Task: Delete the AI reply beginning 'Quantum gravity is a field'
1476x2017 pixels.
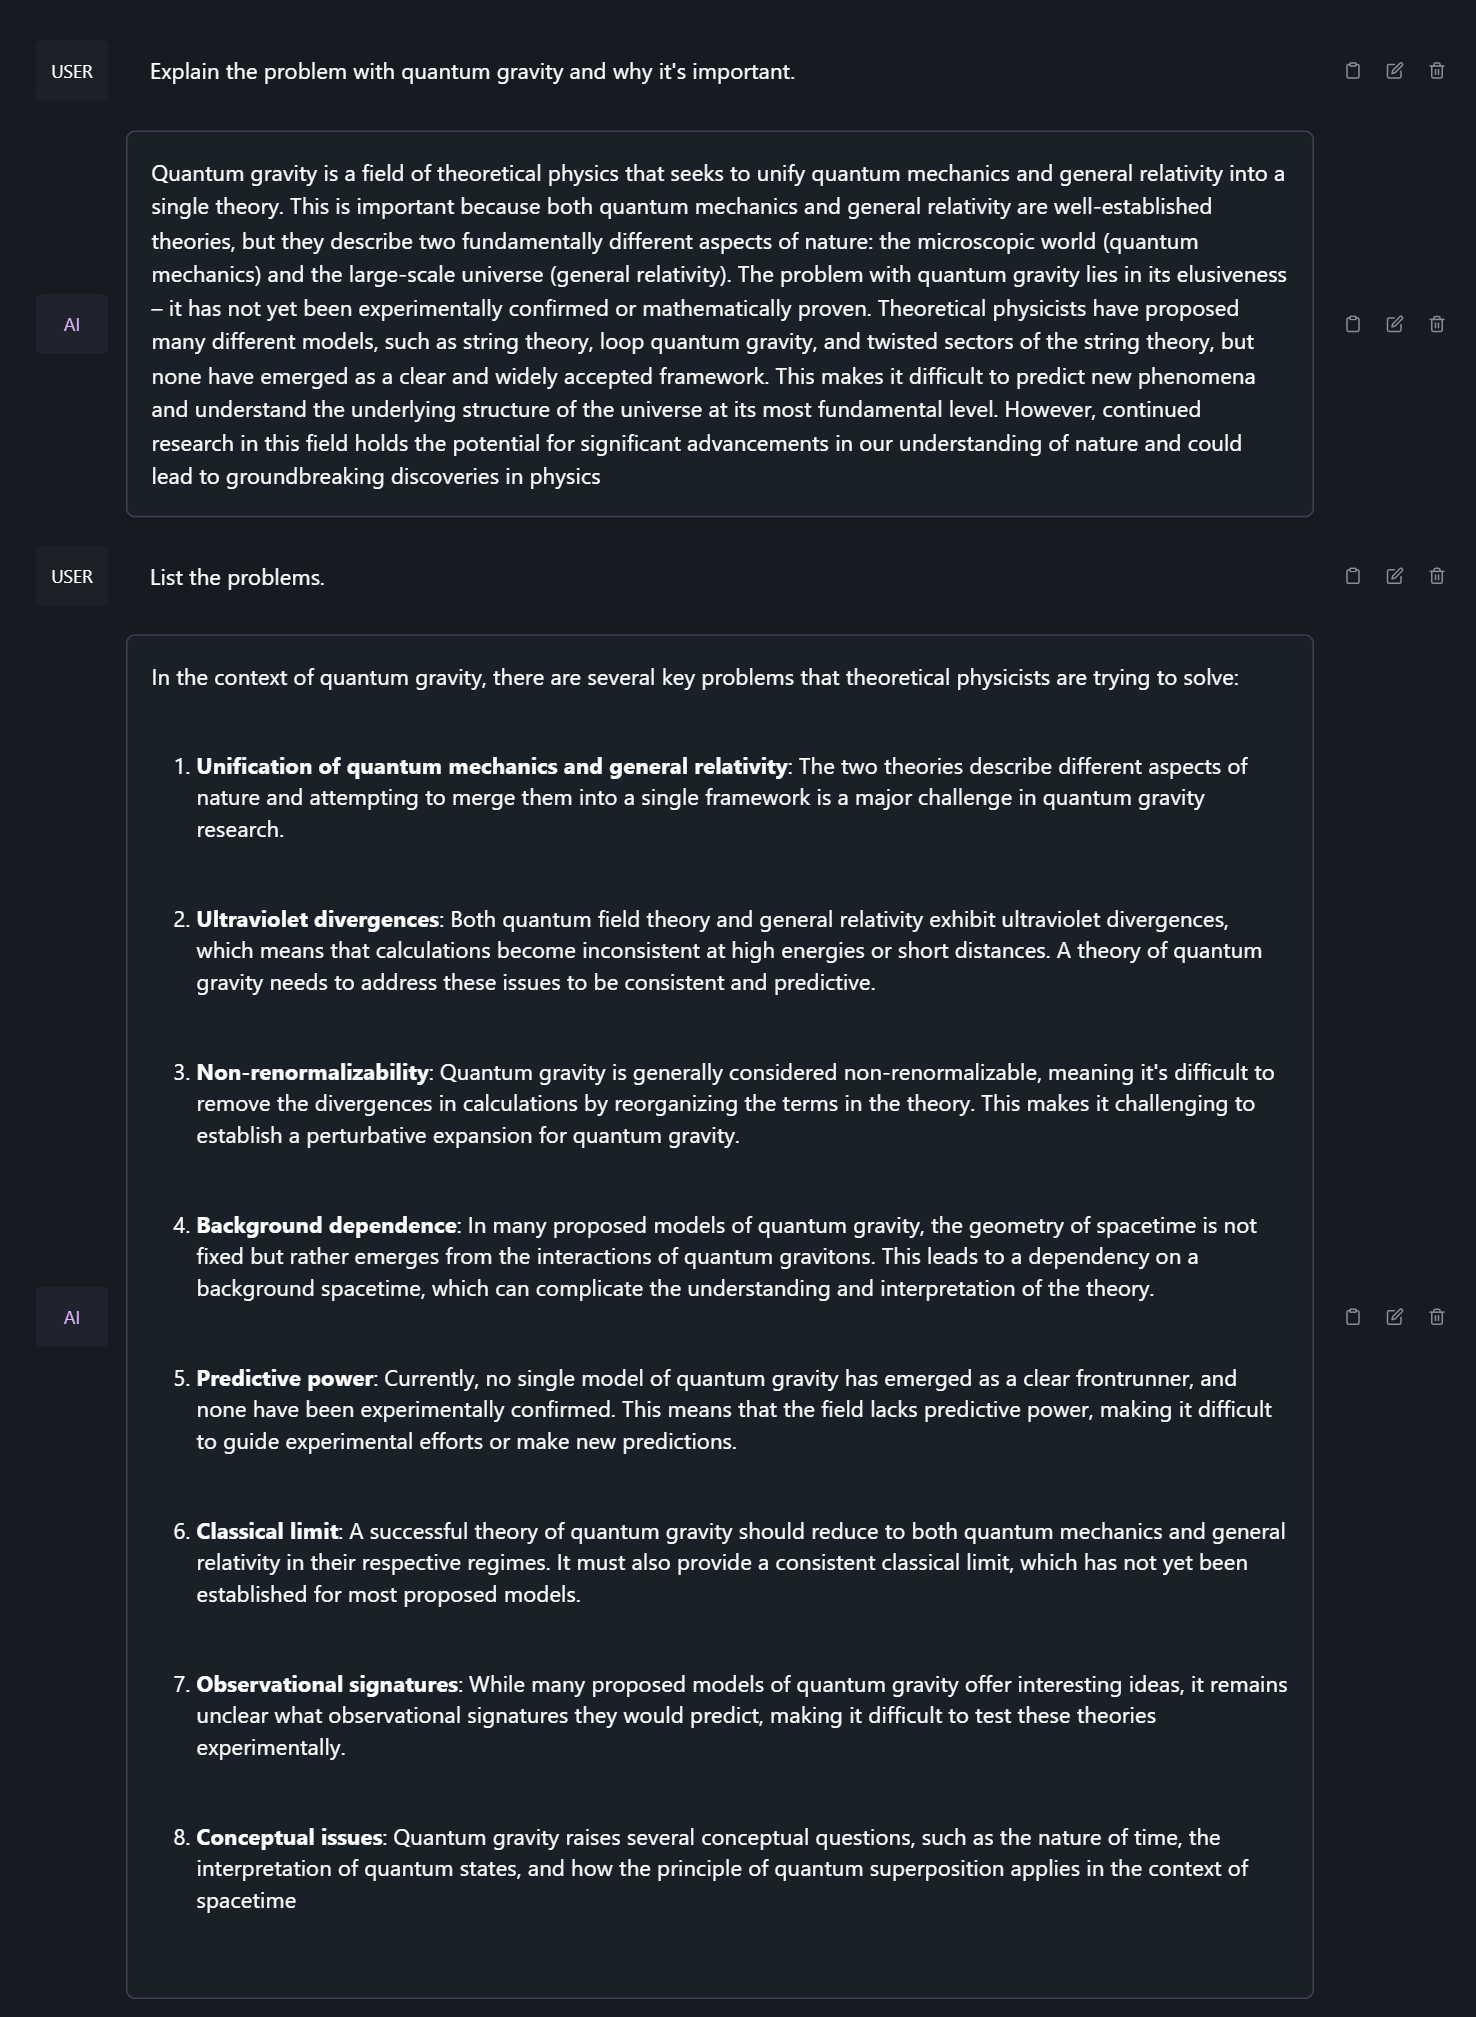Action: coord(1437,324)
